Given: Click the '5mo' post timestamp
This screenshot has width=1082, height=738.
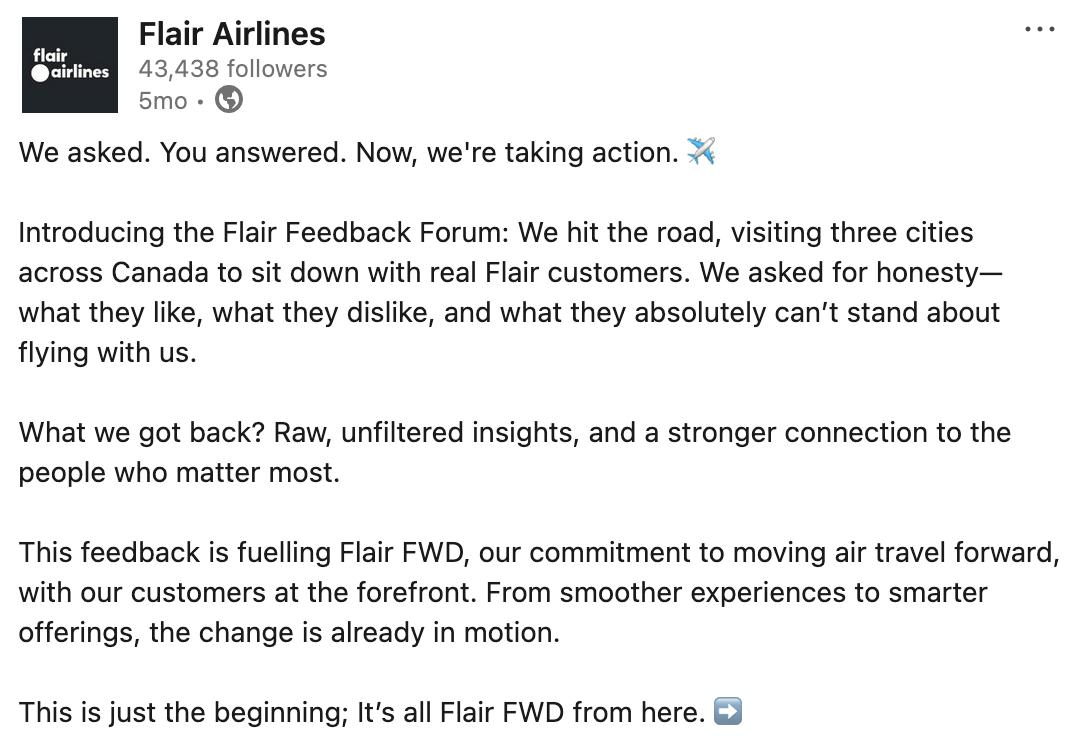Looking at the screenshot, I should pyautogui.click(x=163, y=101).
